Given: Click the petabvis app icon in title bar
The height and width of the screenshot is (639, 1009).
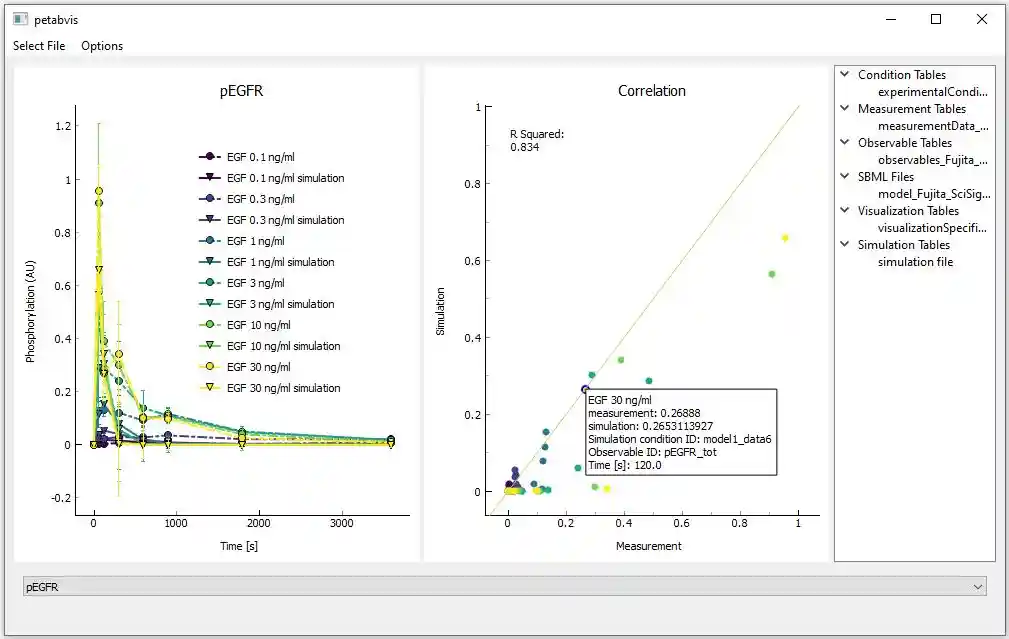Looking at the screenshot, I should click(20, 19).
